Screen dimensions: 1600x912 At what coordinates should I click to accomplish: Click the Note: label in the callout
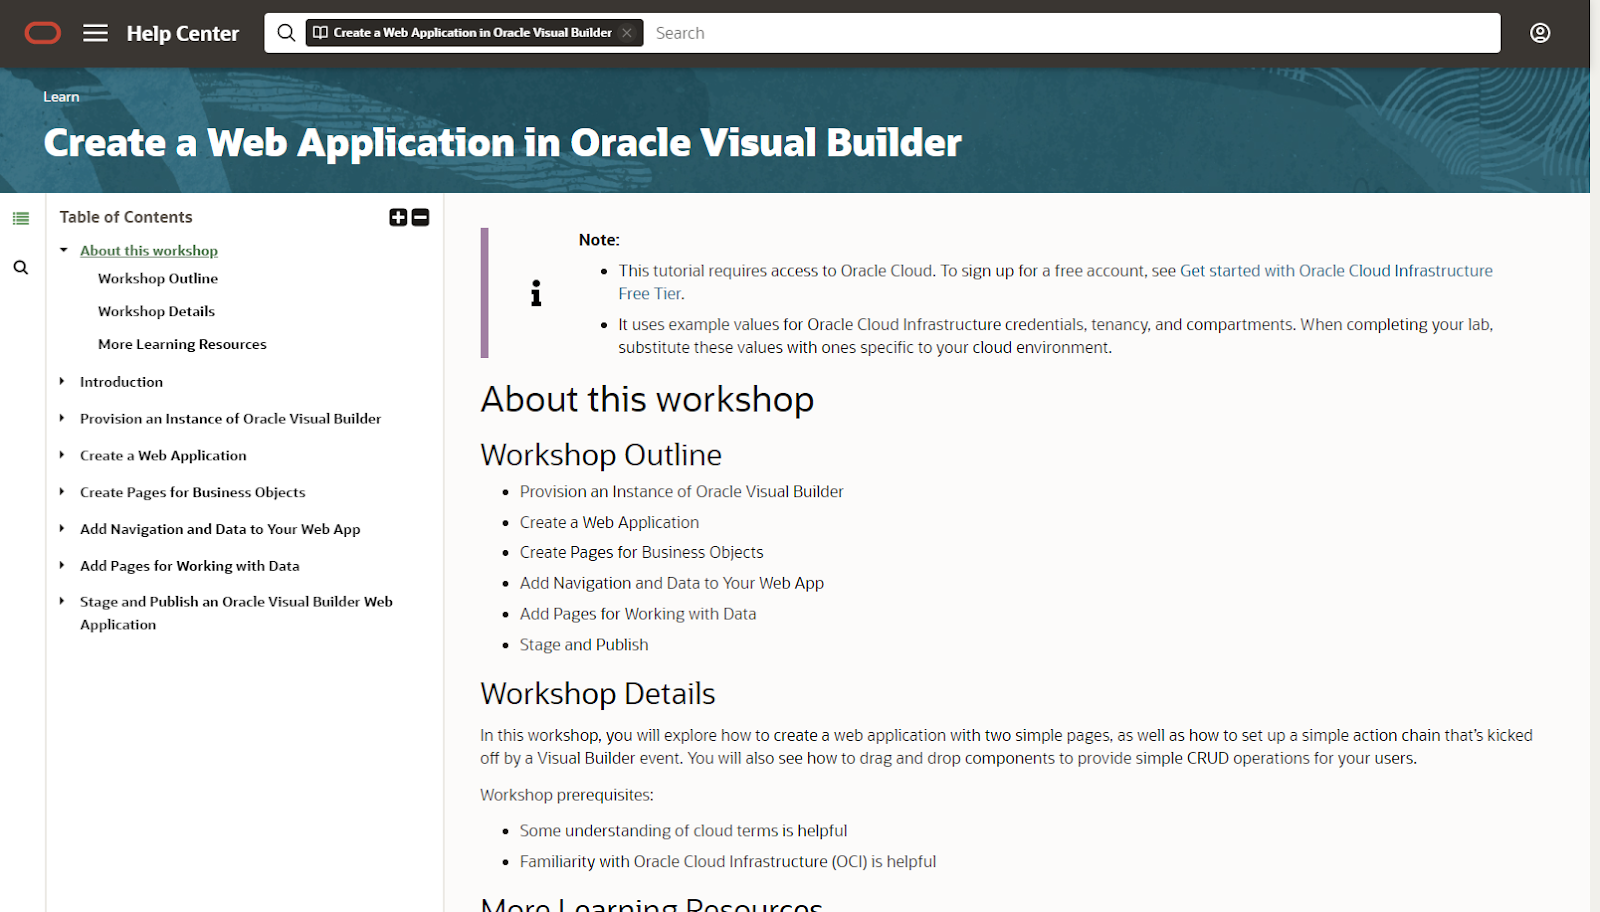tap(599, 240)
